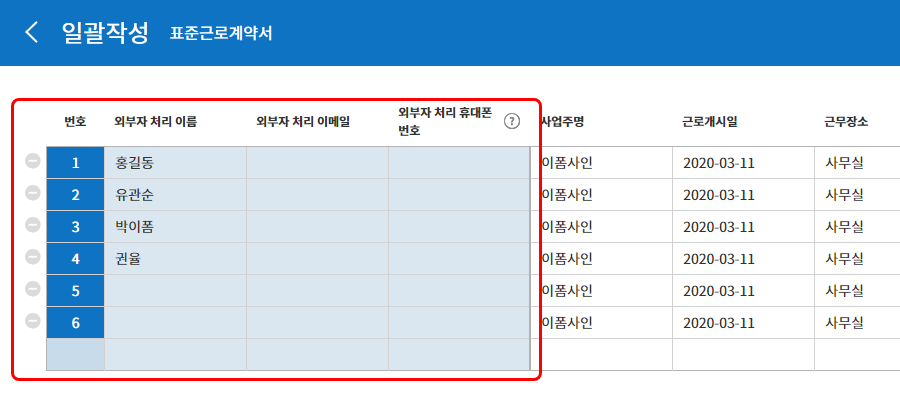Select the phone number cell for row 4
The height and width of the screenshot is (396, 900).
tap(459, 259)
